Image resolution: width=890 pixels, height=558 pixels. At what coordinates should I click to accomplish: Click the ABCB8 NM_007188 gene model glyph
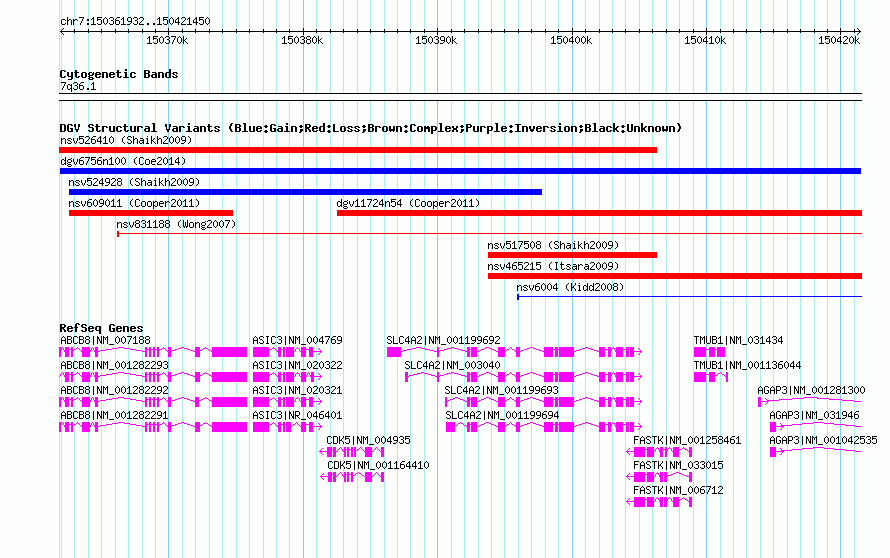click(153, 353)
